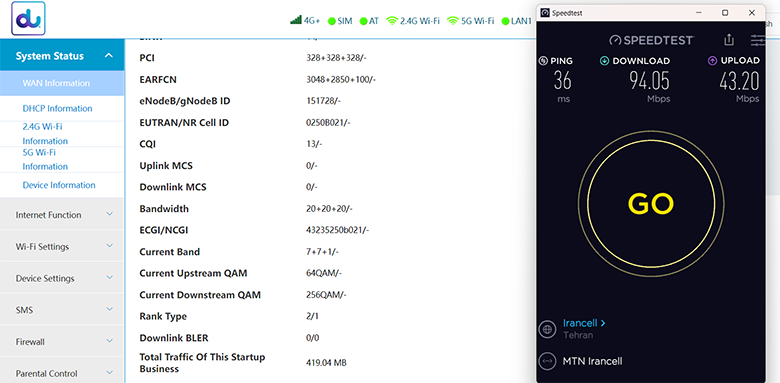This screenshot has height=383, width=780.
Task: Expand the Firewall menu
Action: (62, 342)
